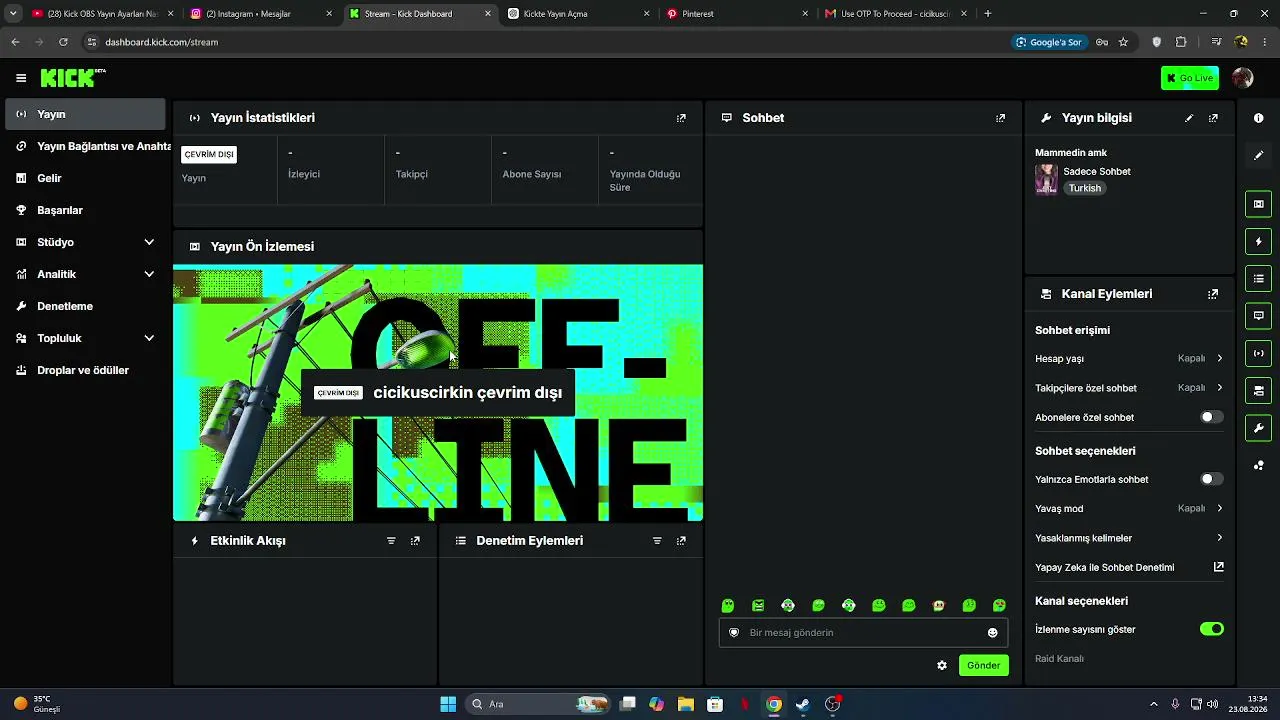Screen dimensions: 1280x720
Task: Open Yapay Zeka ile Sohbet Denetimi external link
Action: (x=1218, y=567)
